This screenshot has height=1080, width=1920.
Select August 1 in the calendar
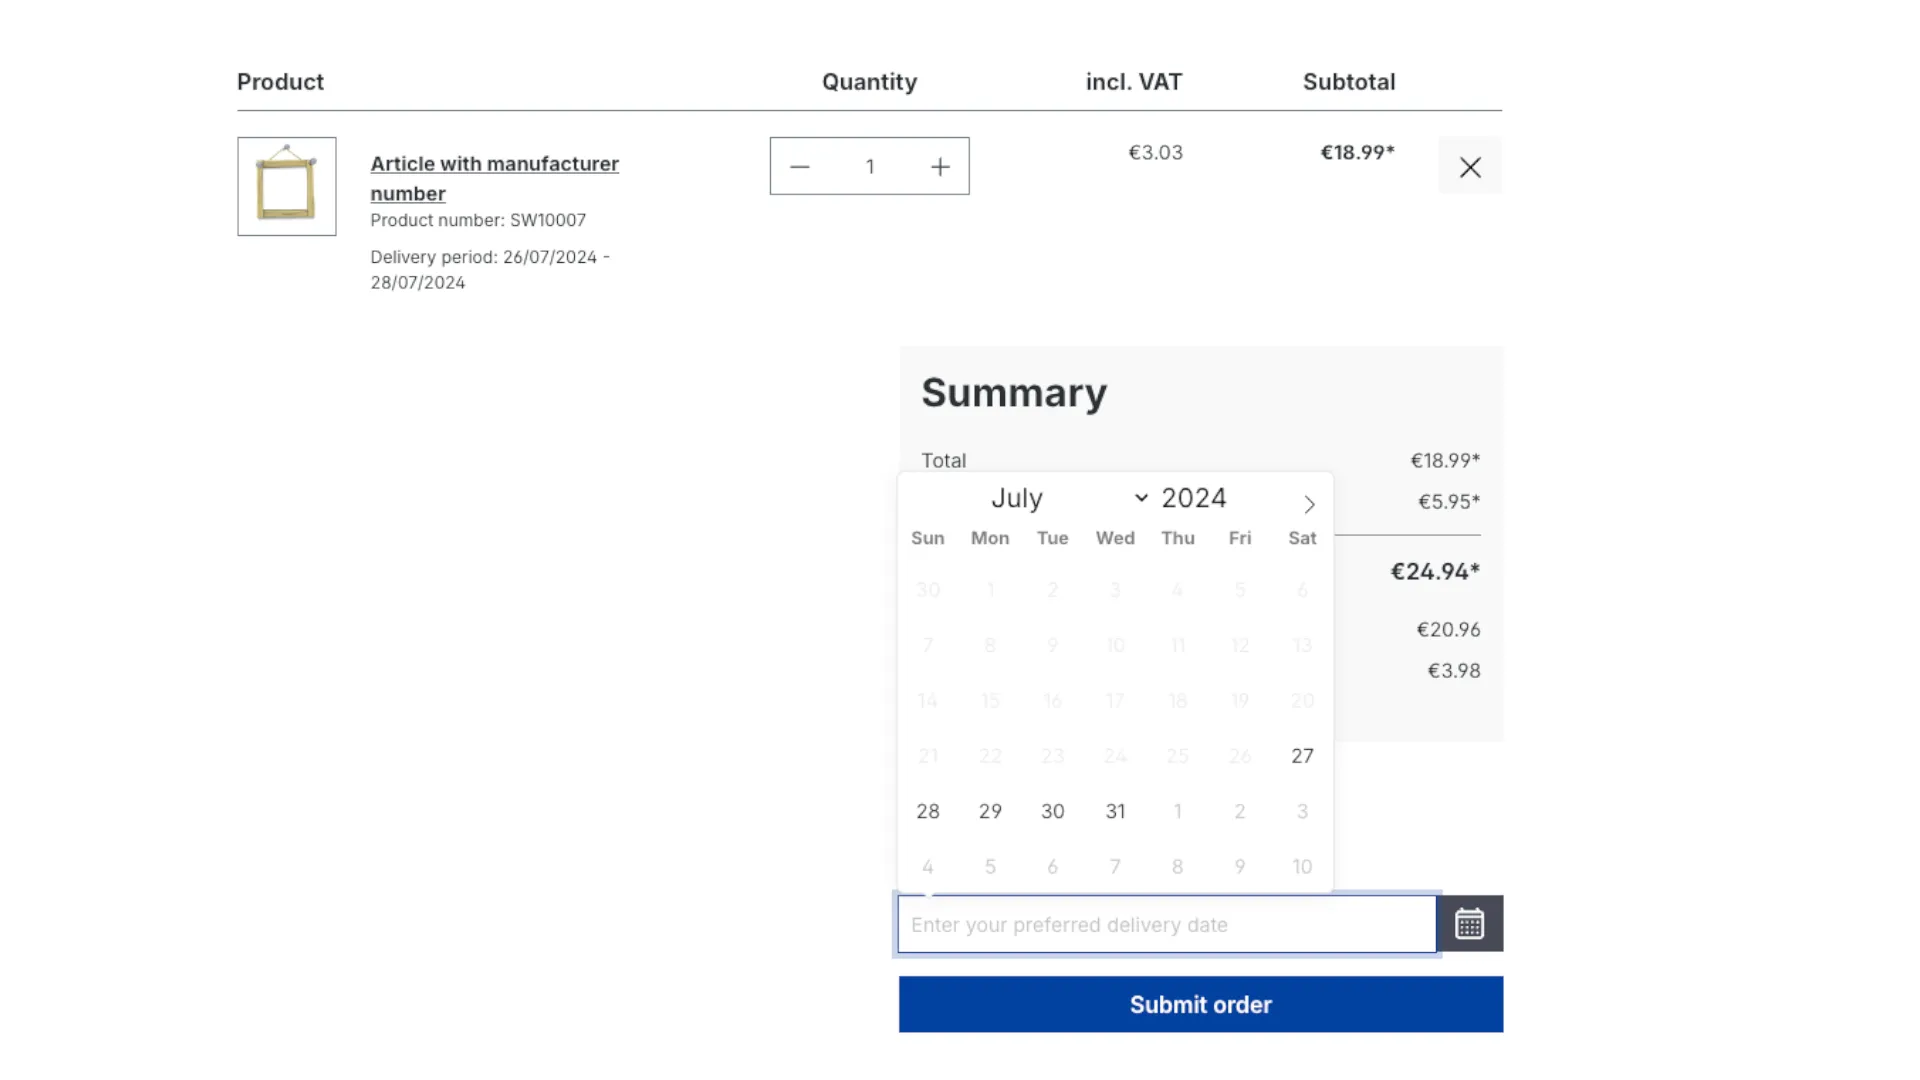click(1177, 811)
